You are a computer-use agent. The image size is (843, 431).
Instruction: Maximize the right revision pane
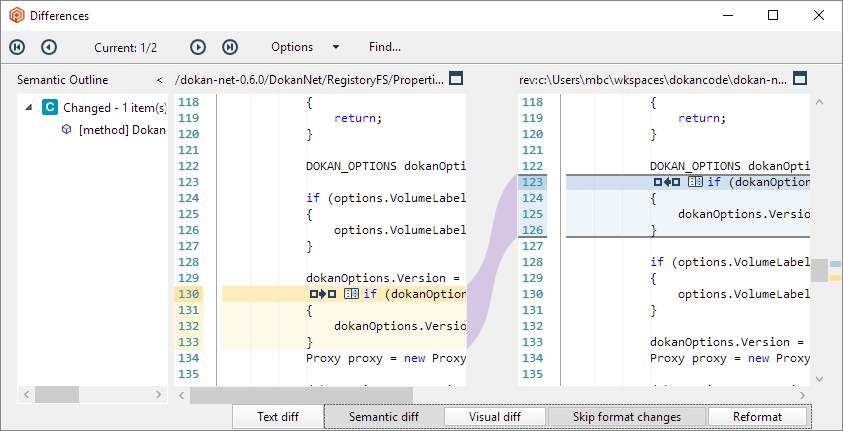click(800, 78)
